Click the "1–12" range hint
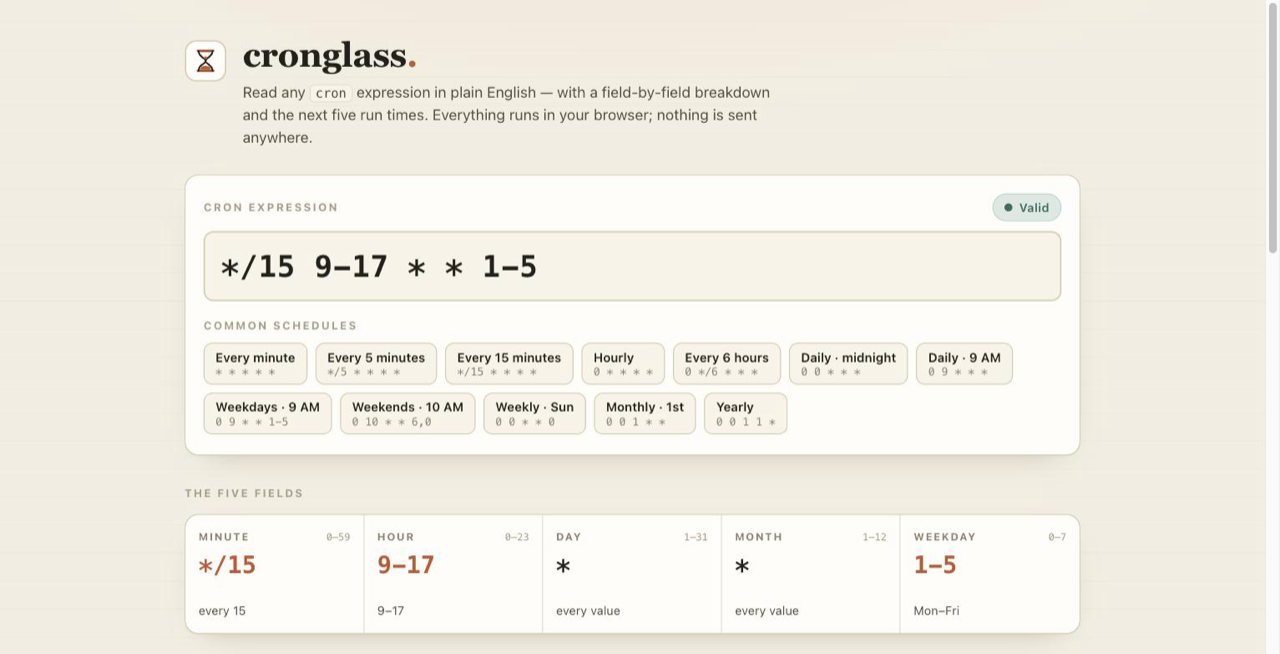1280x654 pixels. [875, 537]
